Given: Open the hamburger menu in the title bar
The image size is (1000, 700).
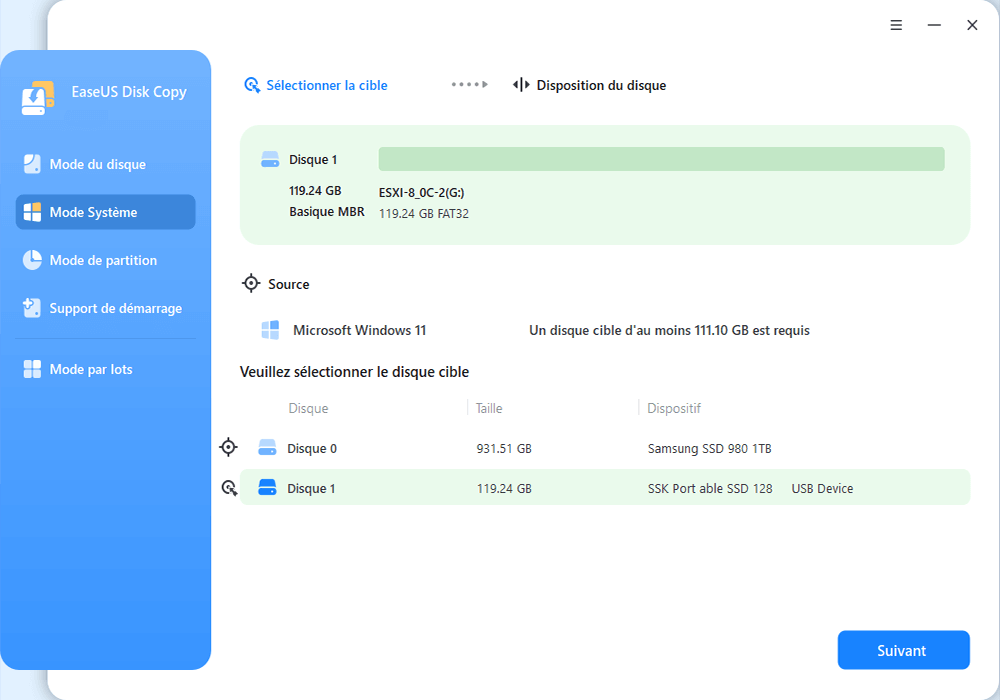Looking at the screenshot, I should [896, 25].
